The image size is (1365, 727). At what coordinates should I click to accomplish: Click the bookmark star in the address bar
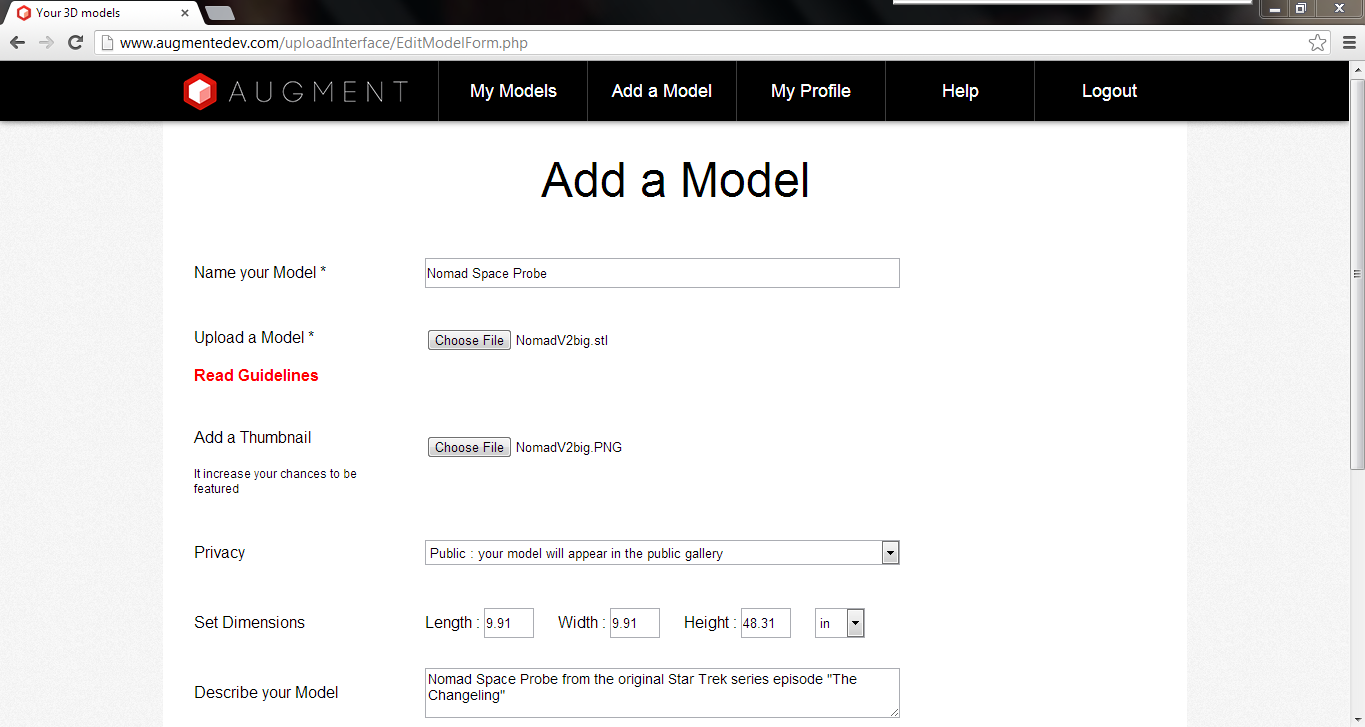(x=1319, y=43)
